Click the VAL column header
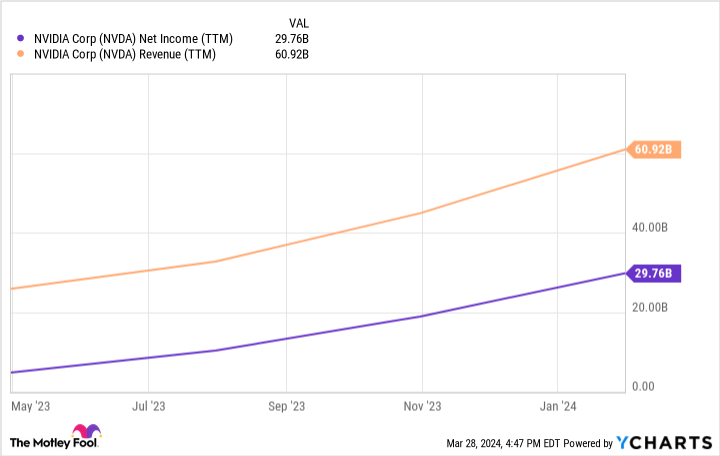Screen dimensions: 720x456 click(x=298, y=21)
